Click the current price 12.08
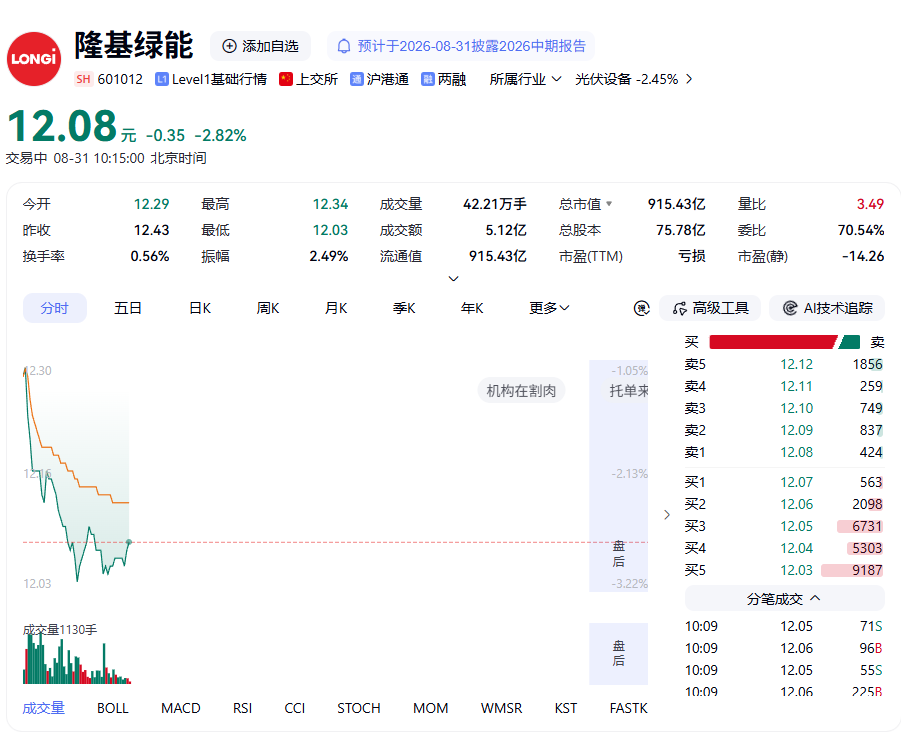The height and width of the screenshot is (738, 901). 62,126
